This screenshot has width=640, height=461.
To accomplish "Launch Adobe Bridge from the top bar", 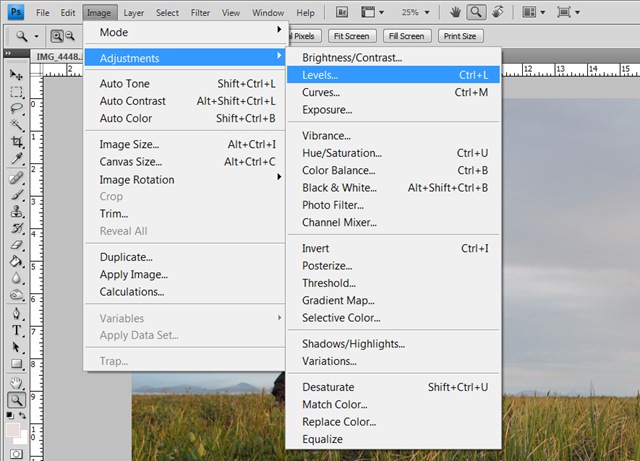I will [342, 12].
